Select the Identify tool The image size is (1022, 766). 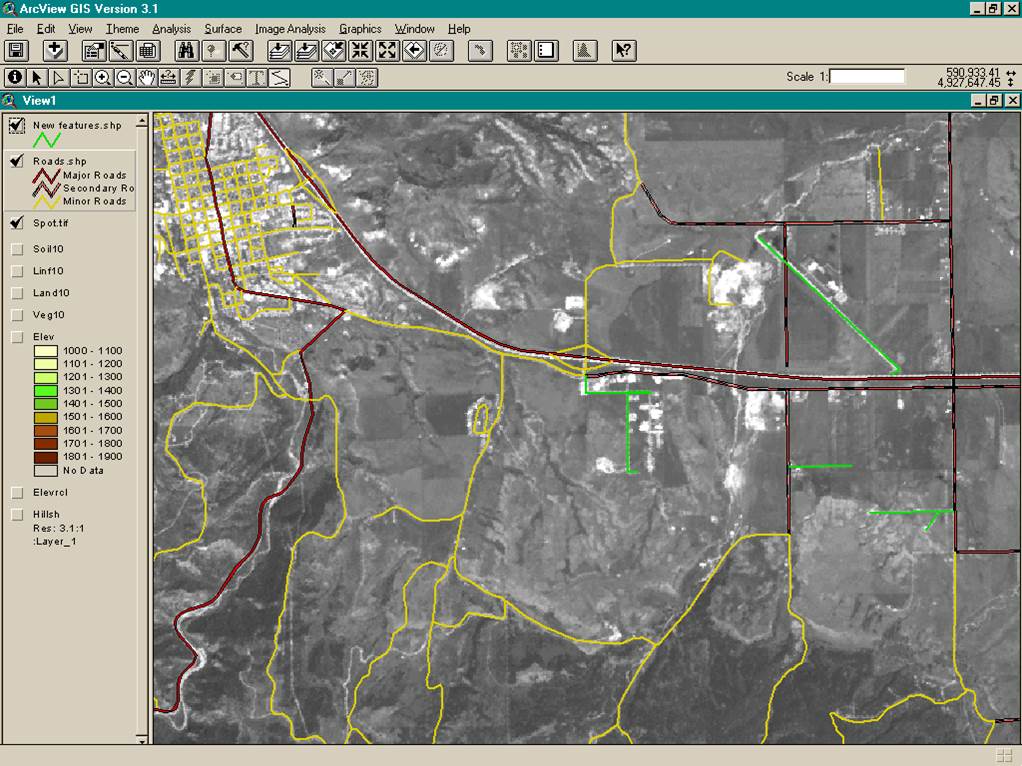pyautogui.click(x=14, y=77)
